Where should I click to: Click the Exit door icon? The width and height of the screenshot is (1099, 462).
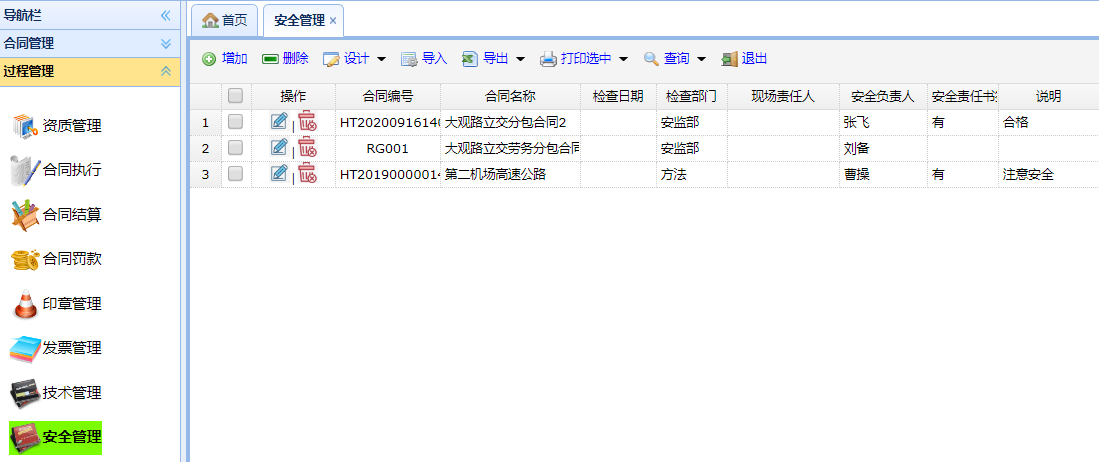click(x=730, y=59)
